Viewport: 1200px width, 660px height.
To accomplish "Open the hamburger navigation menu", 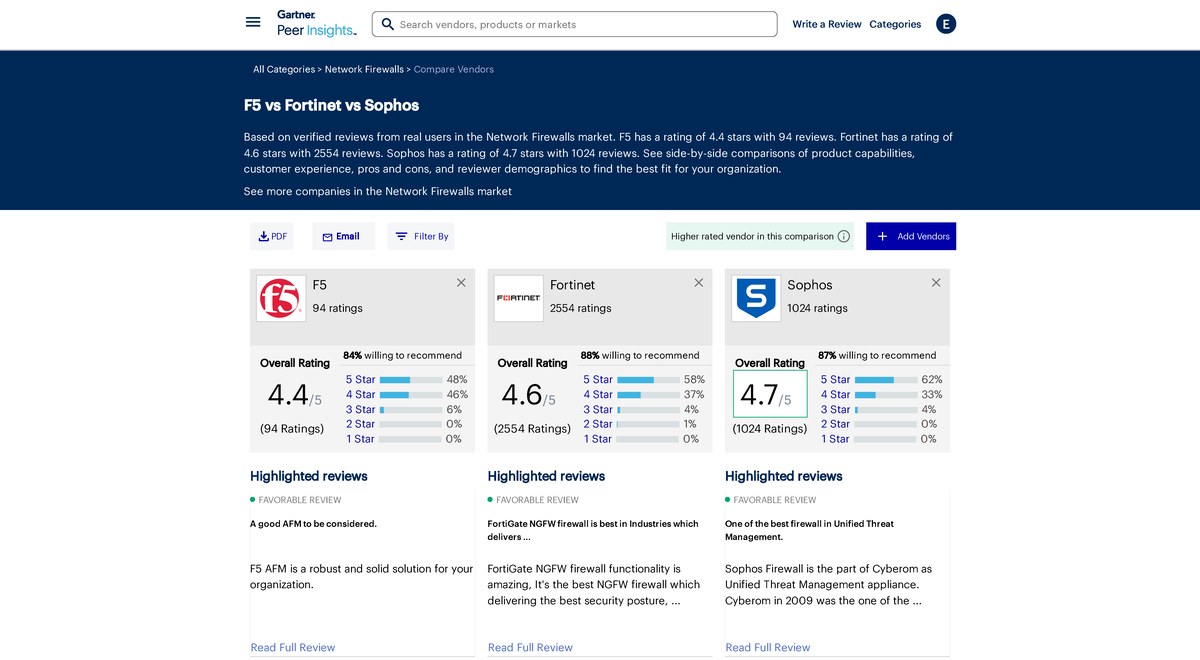I will pyautogui.click(x=253, y=22).
